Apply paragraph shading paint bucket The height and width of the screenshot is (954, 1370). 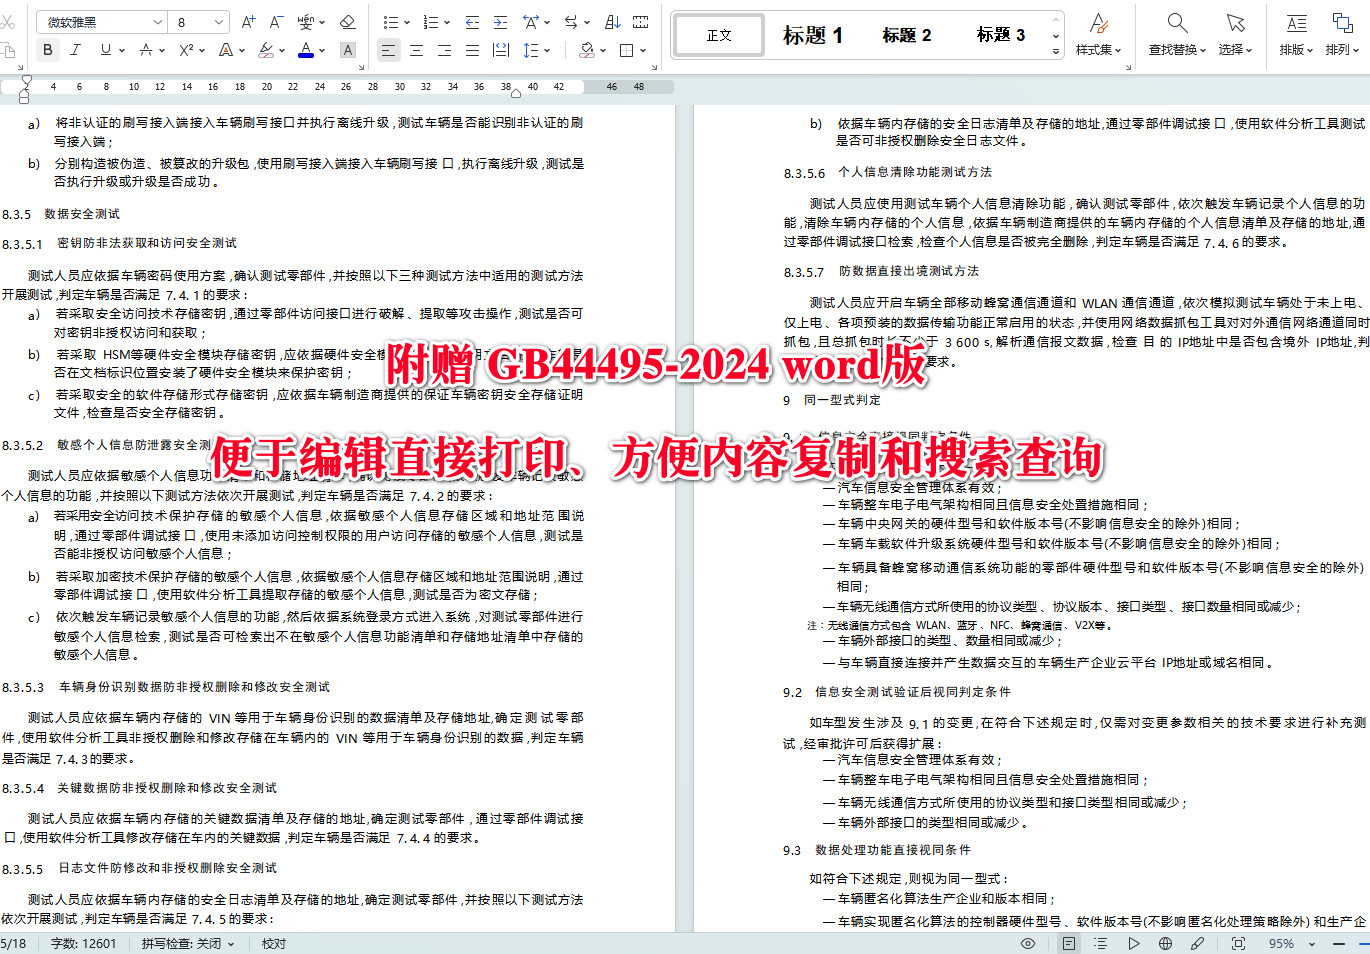[586, 49]
